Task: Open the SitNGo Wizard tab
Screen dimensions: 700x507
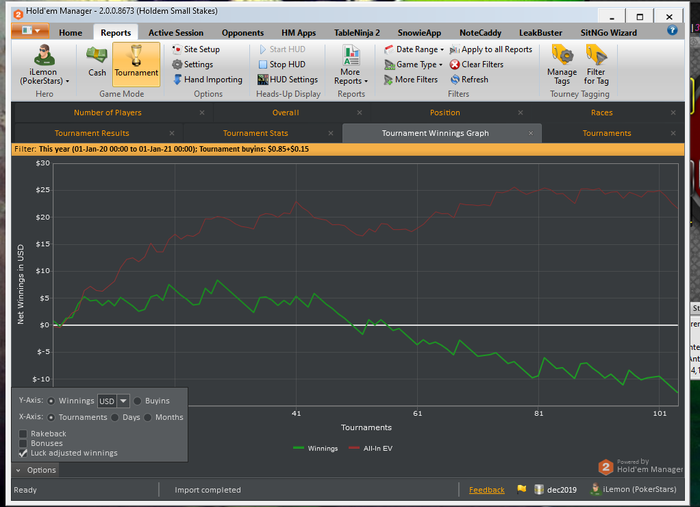Action: (608, 33)
